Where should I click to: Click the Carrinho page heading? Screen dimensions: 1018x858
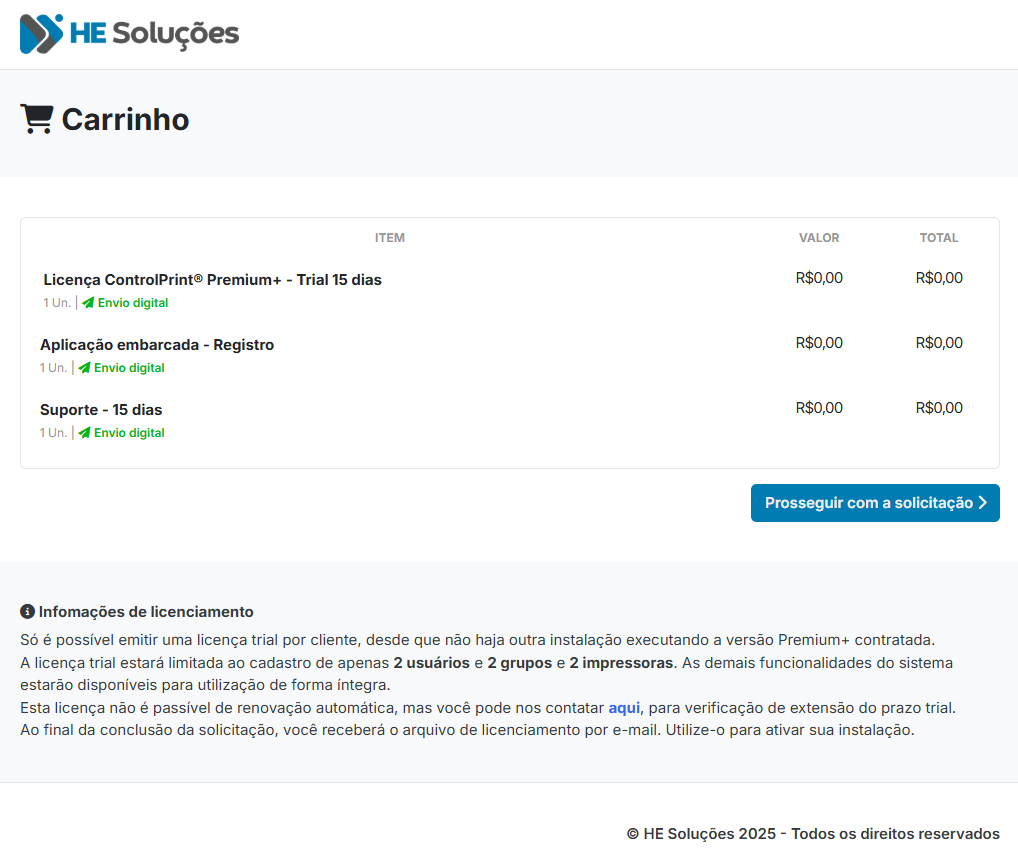[x=125, y=119]
